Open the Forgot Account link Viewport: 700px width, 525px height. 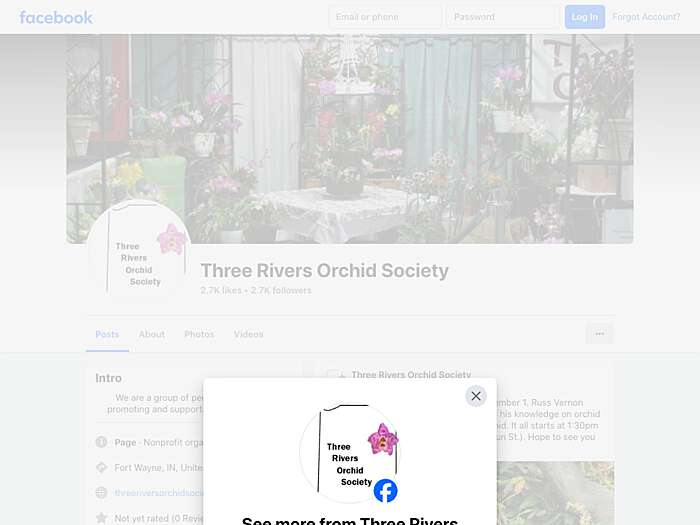pos(646,17)
